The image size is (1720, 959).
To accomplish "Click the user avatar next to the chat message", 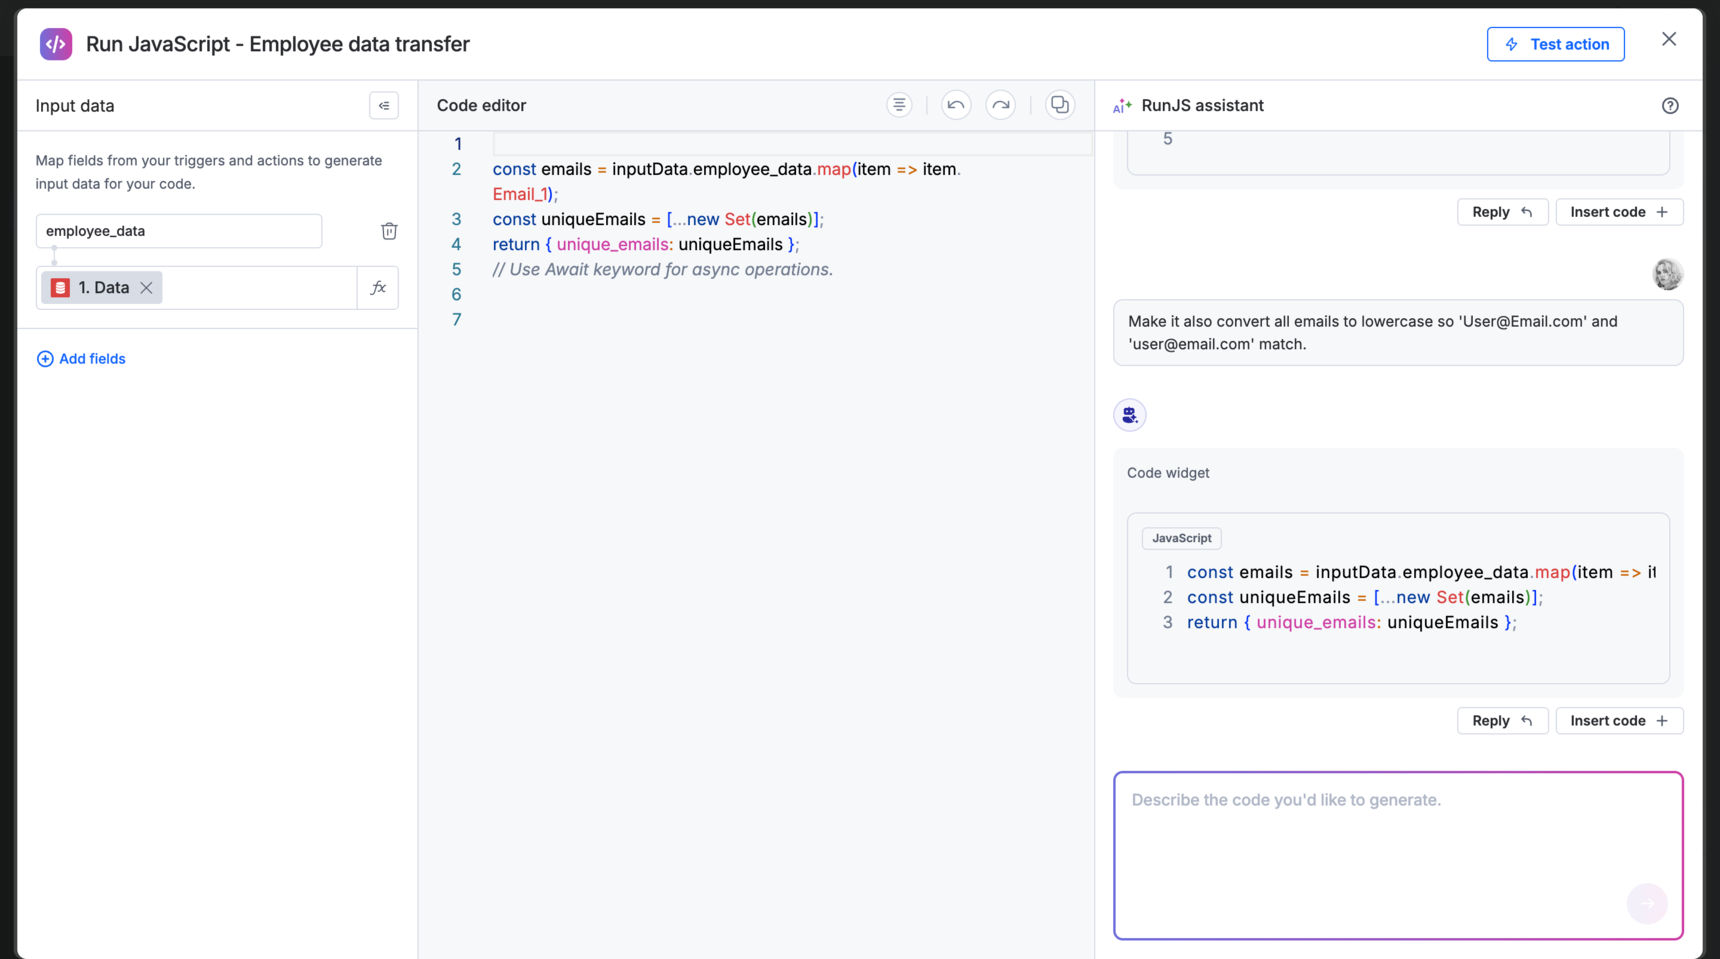I will (1667, 274).
